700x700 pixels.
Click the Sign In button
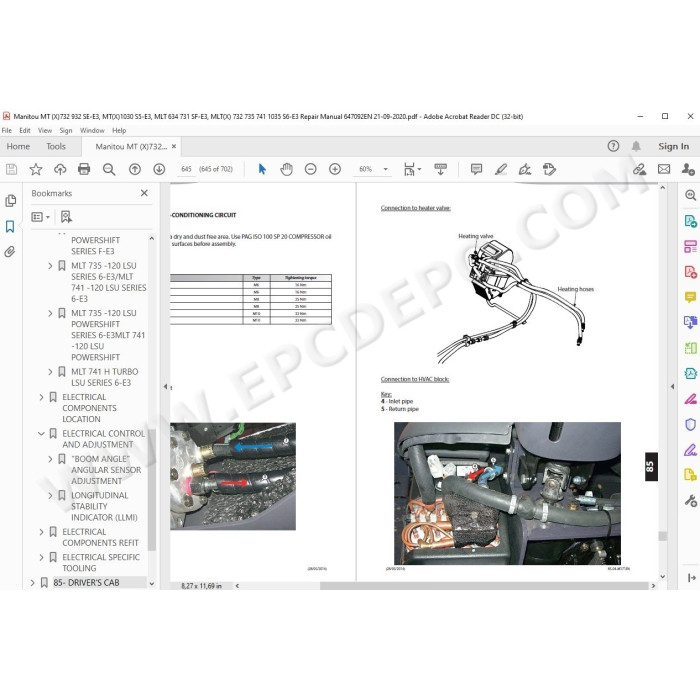tap(673, 146)
